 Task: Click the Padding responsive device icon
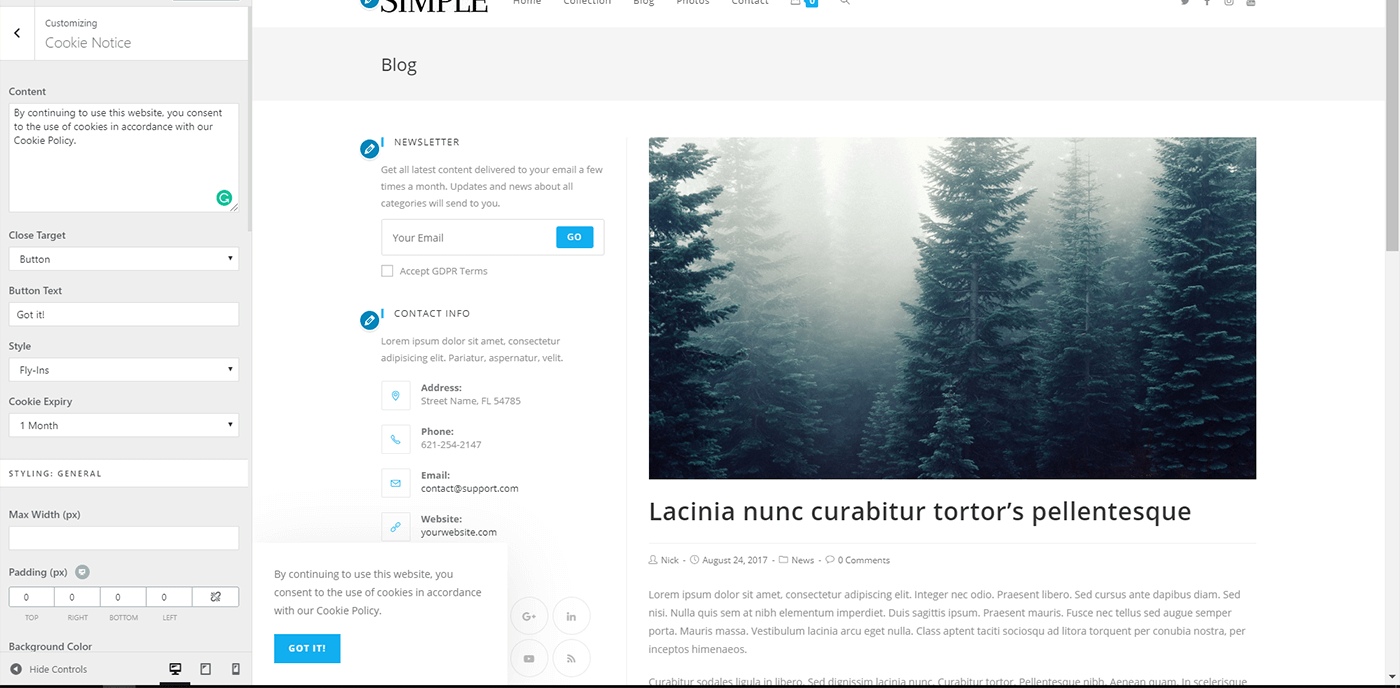[83, 572]
